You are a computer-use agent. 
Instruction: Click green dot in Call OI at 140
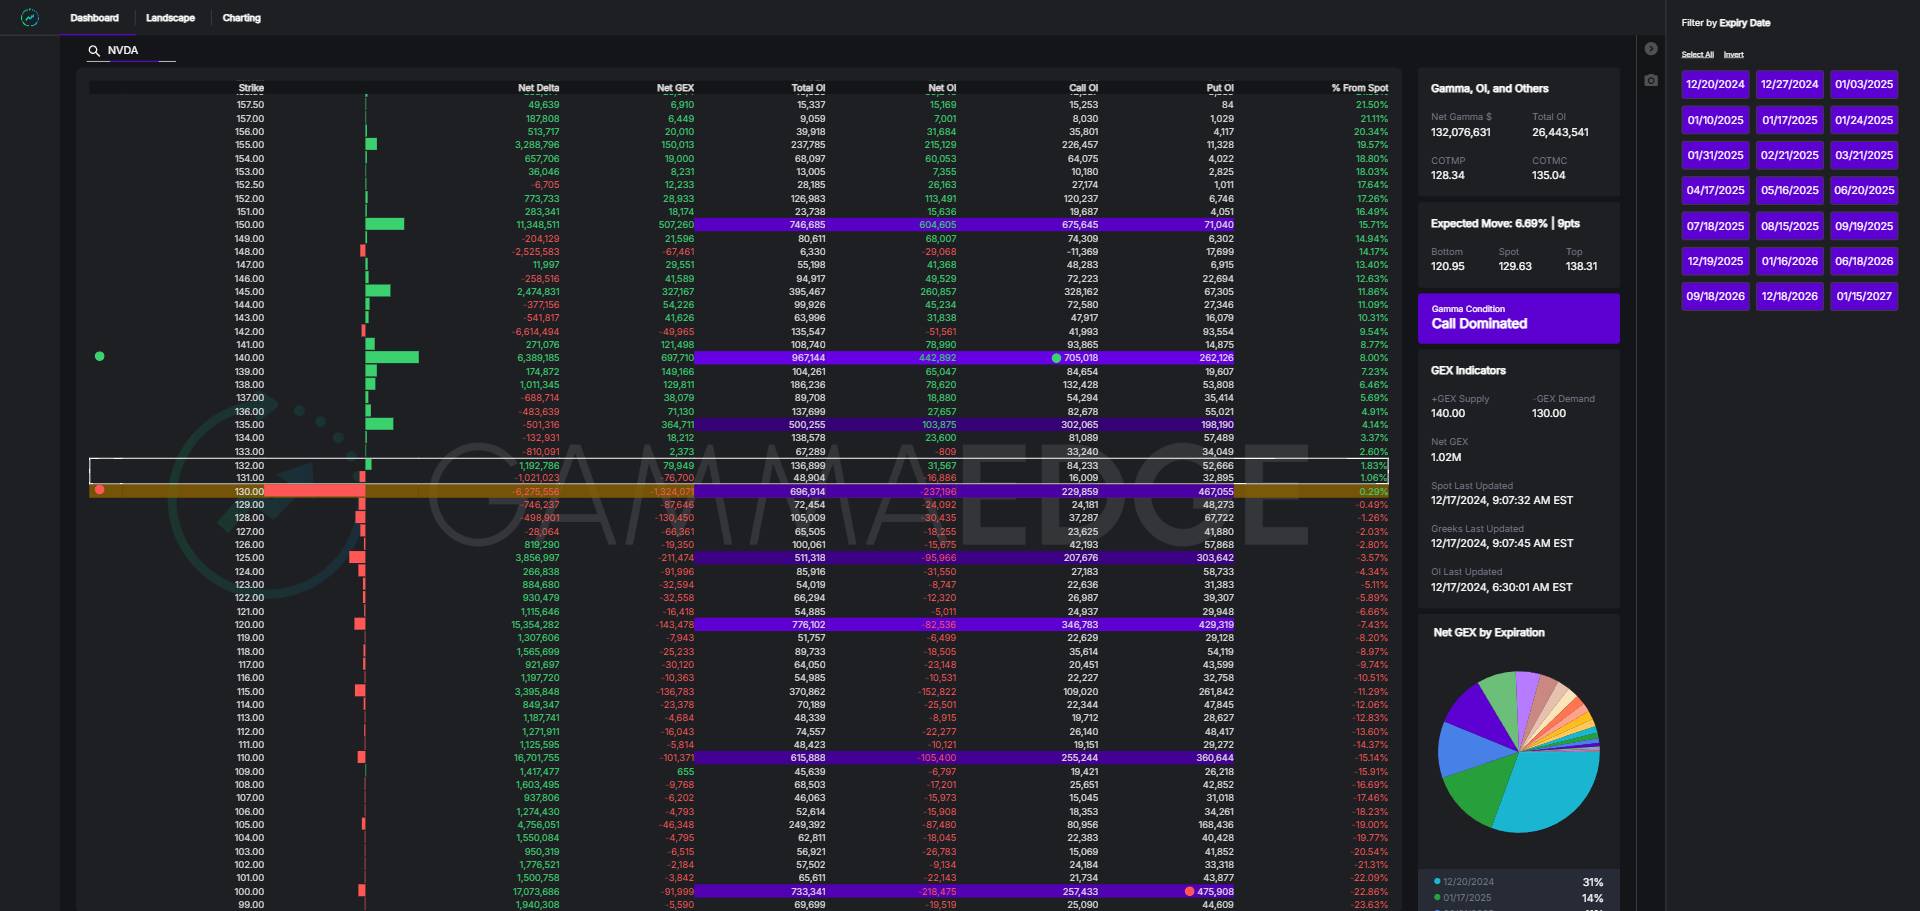(1056, 358)
